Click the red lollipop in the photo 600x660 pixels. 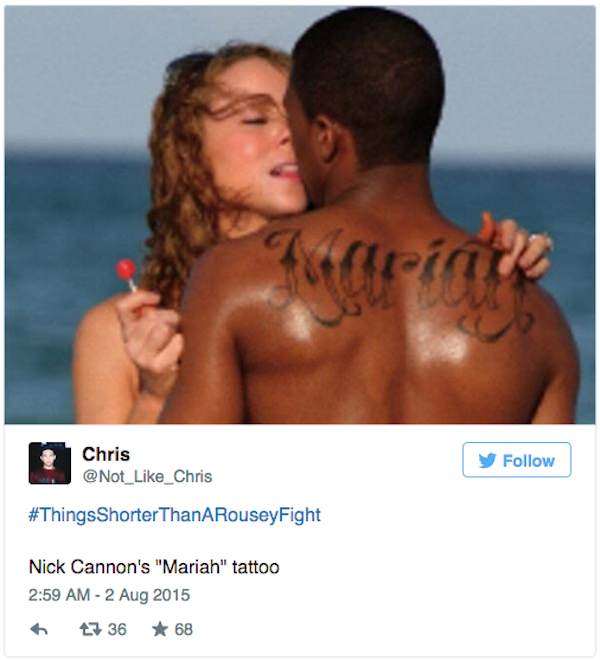pos(125,269)
